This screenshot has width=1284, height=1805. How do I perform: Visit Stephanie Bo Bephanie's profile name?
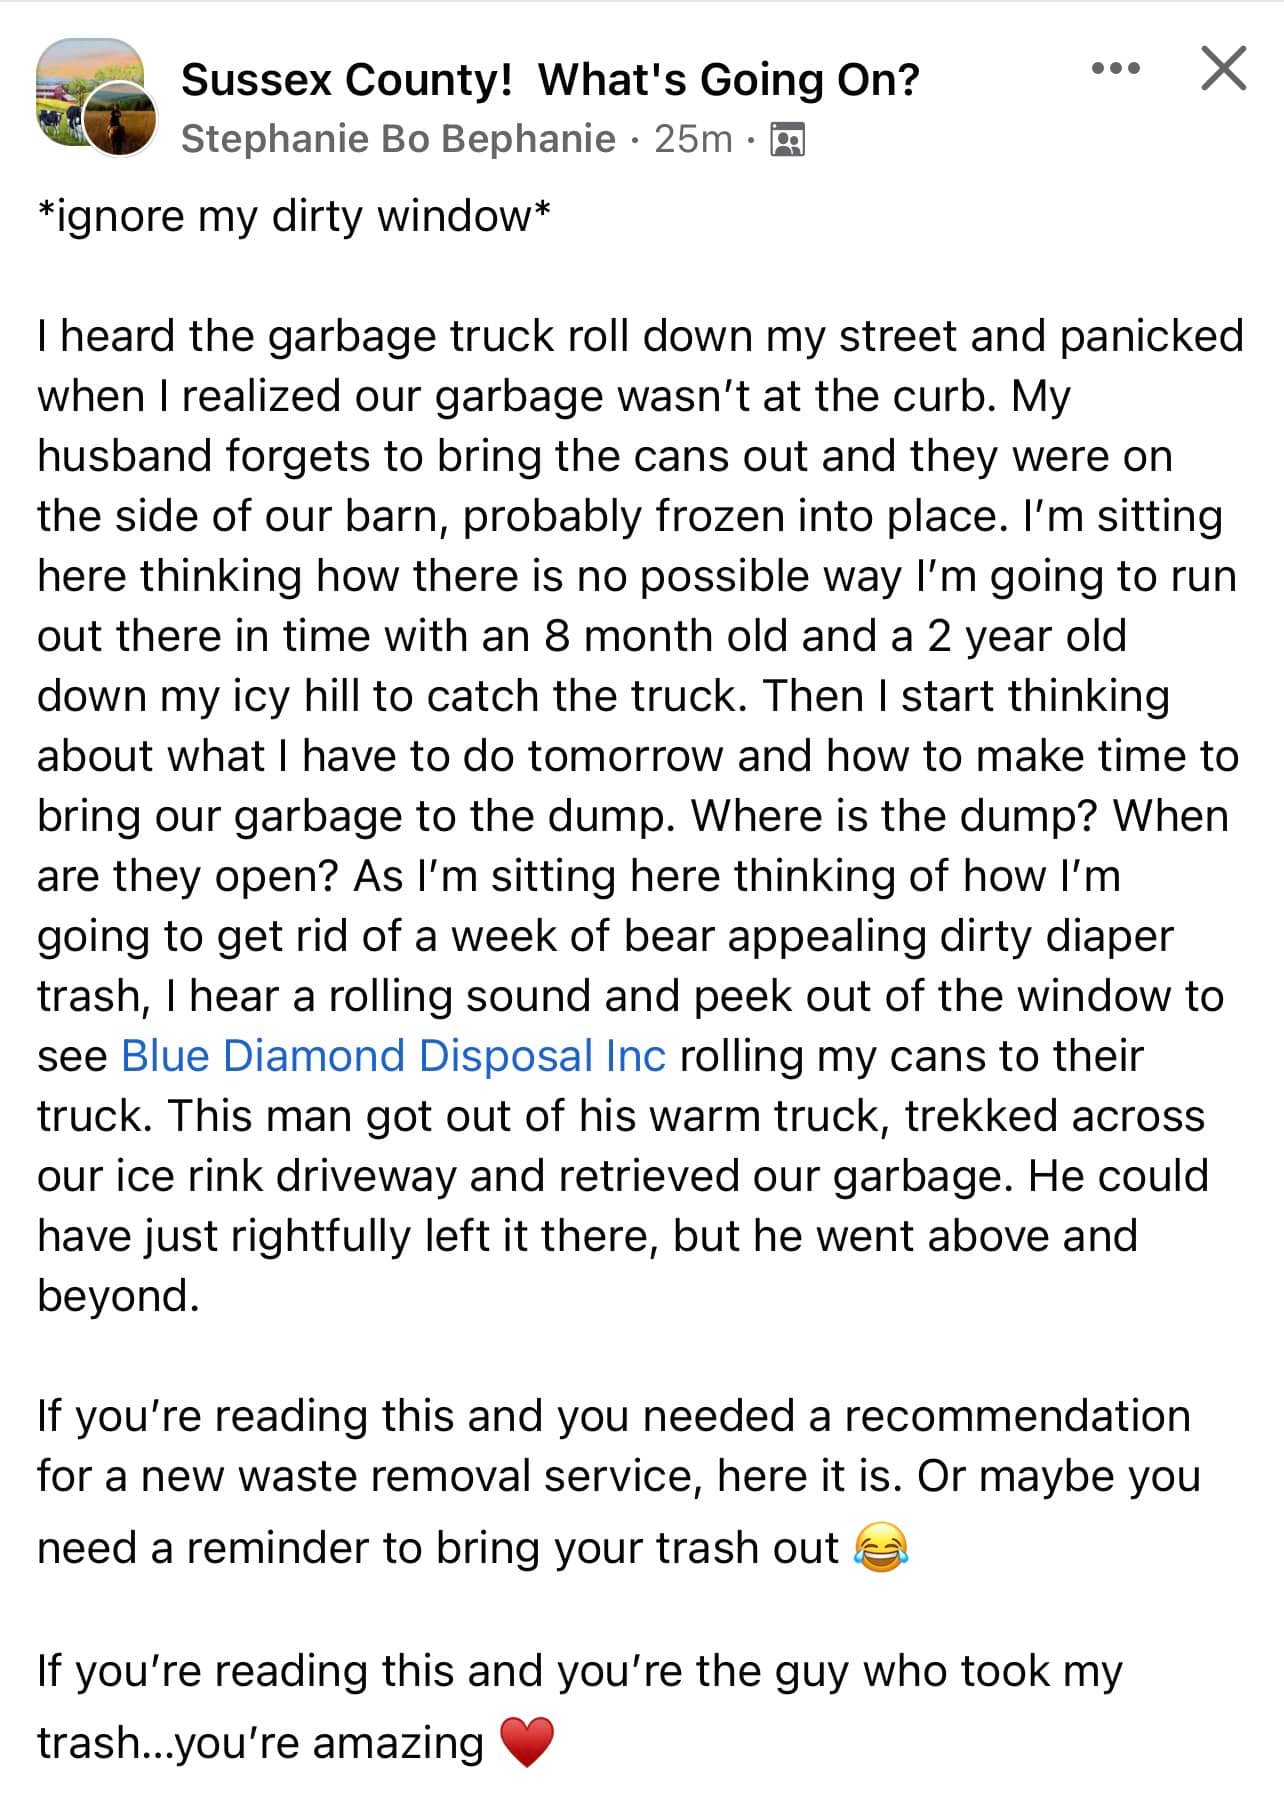[398, 139]
